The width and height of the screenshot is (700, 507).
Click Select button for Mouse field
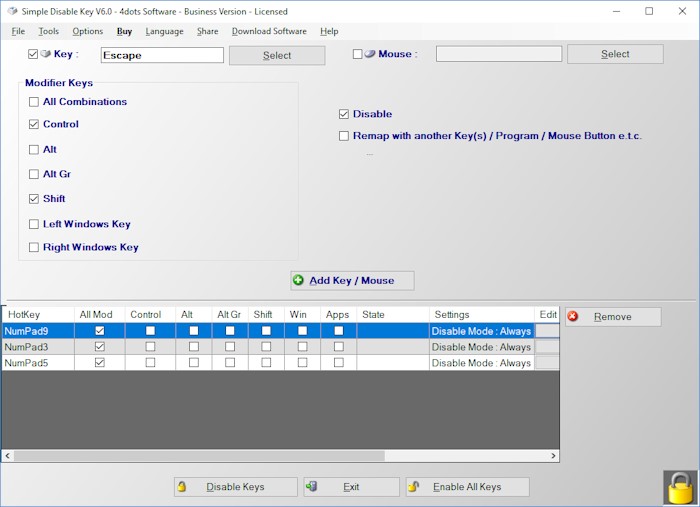tap(615, 54)
